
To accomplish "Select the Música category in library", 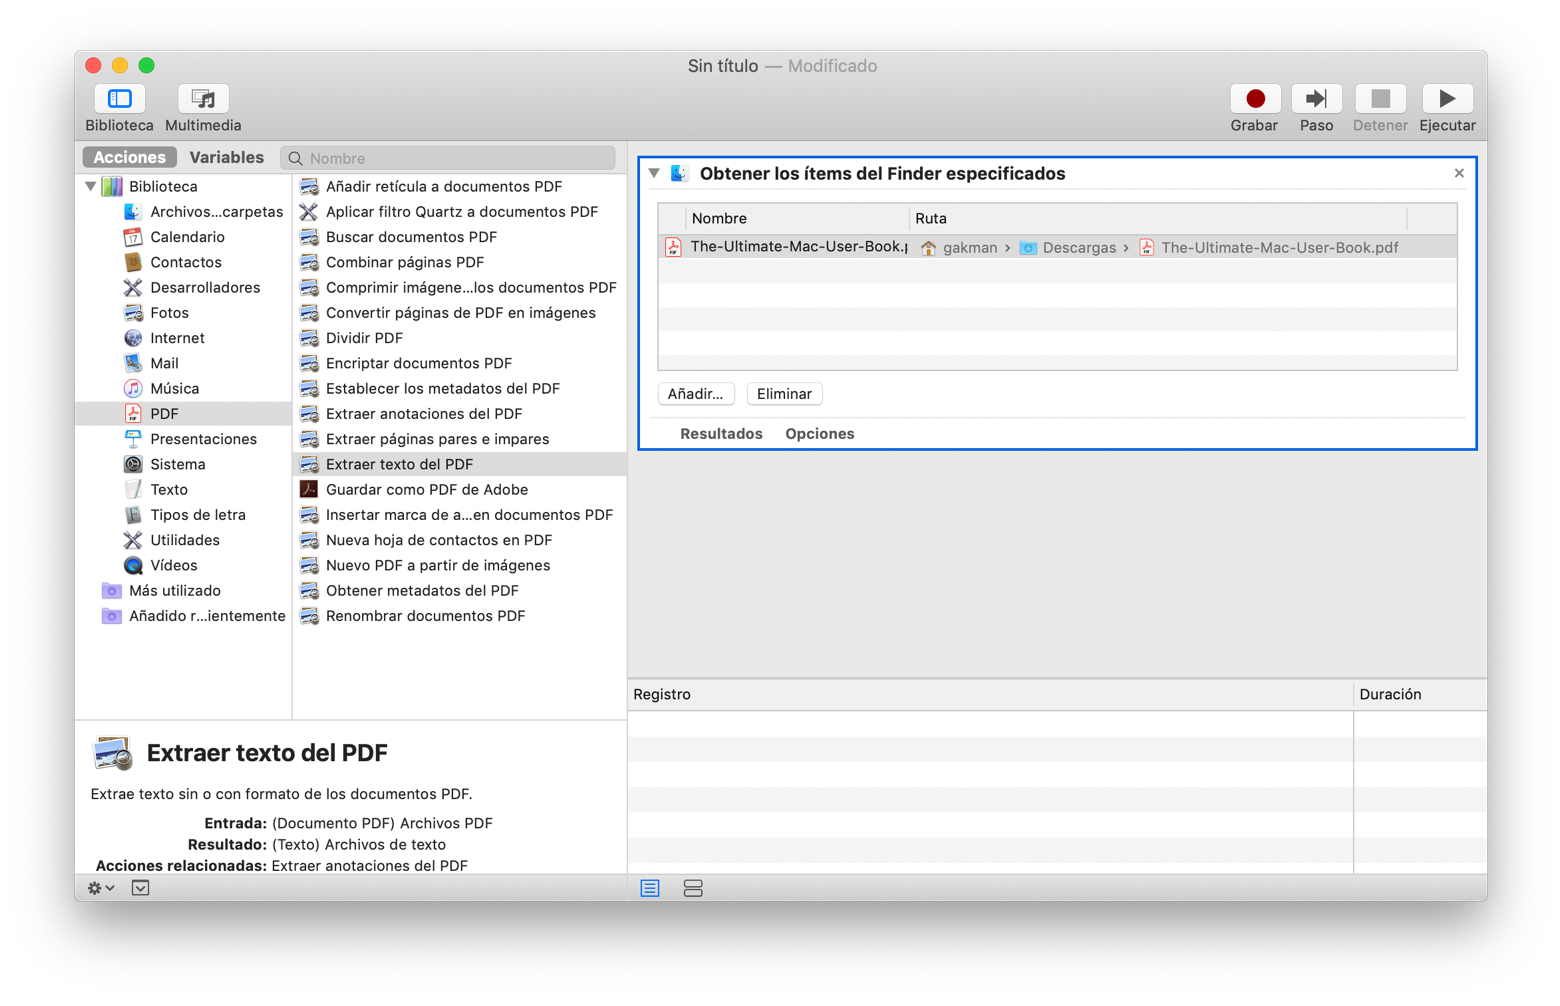I will (174, 389).
